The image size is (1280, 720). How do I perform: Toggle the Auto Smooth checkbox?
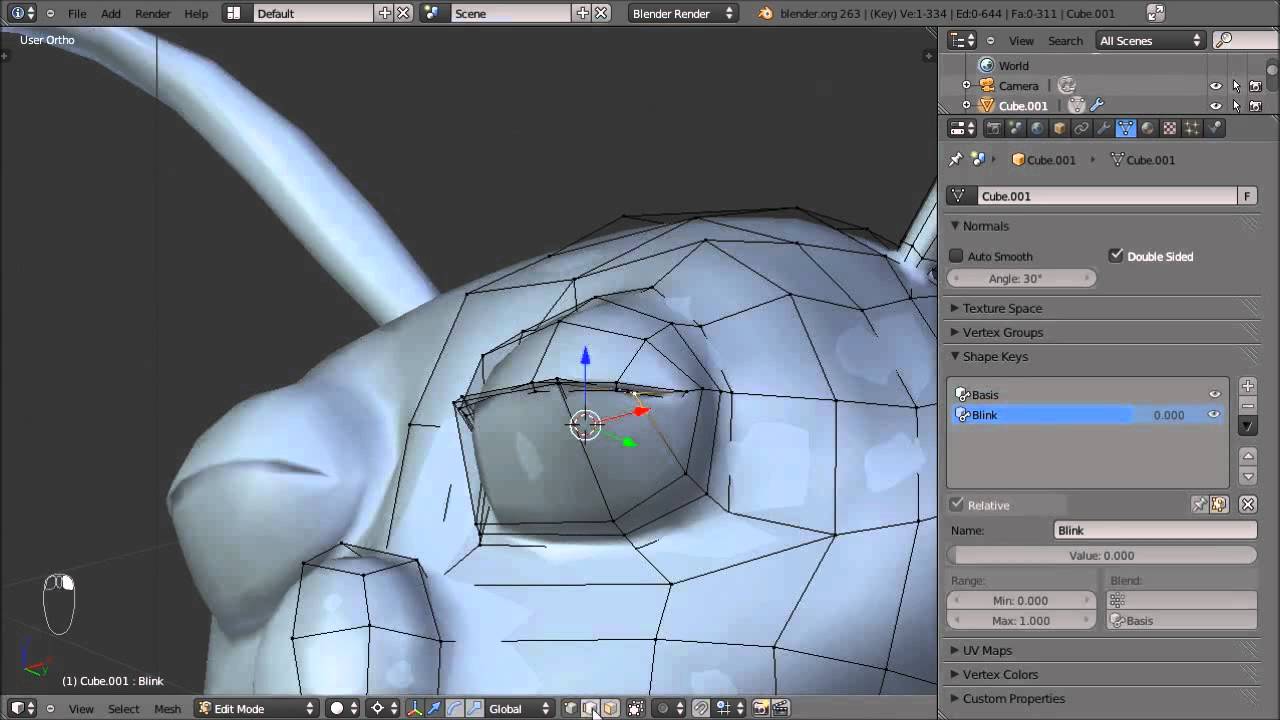pos(956,256)
